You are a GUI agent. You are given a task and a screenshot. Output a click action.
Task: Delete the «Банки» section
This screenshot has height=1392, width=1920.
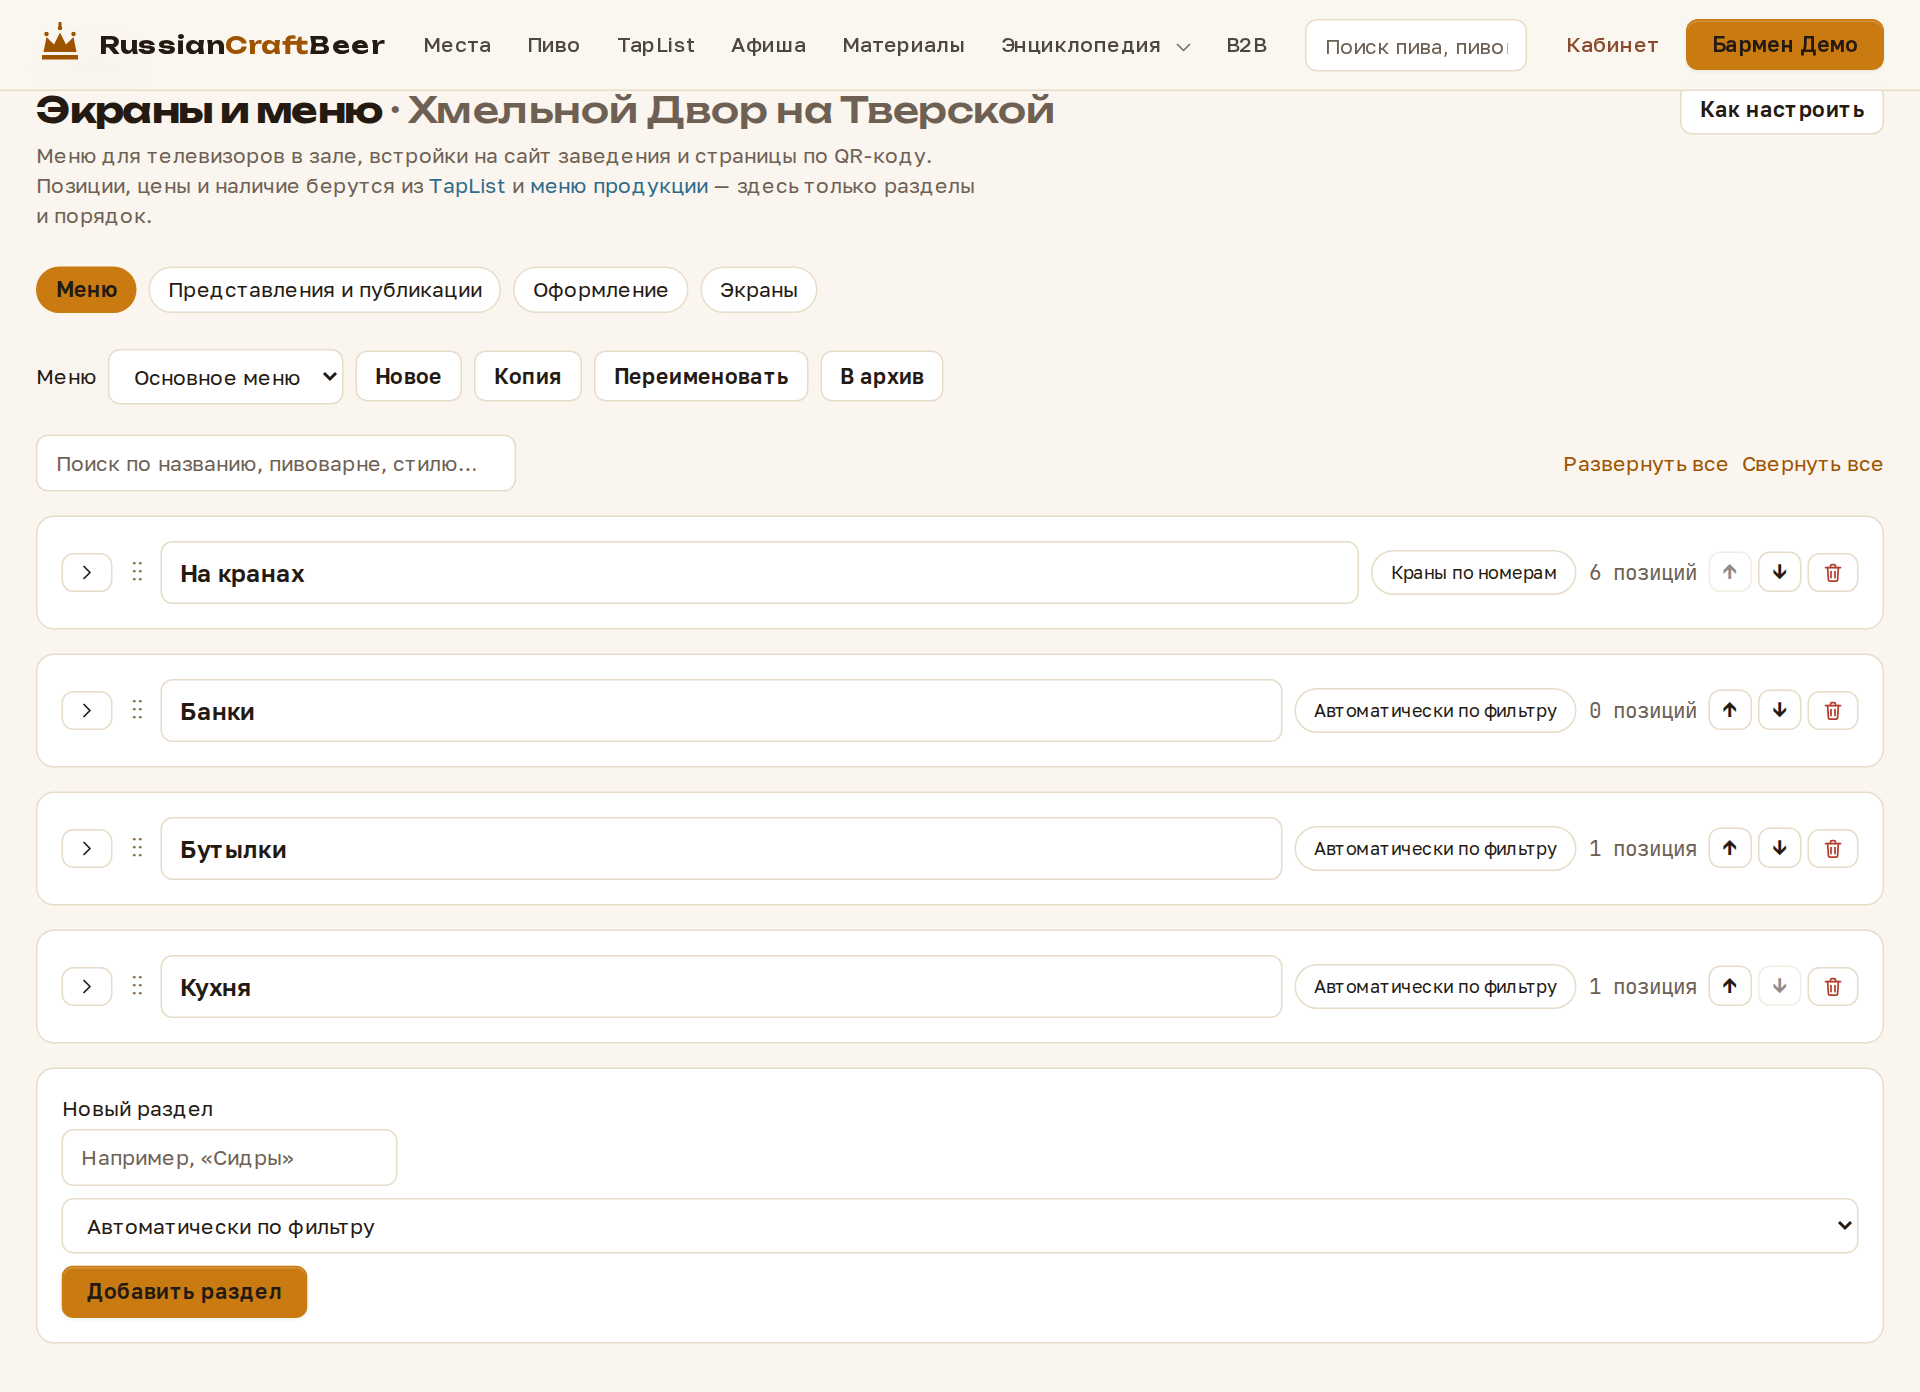click(1832, 710)
